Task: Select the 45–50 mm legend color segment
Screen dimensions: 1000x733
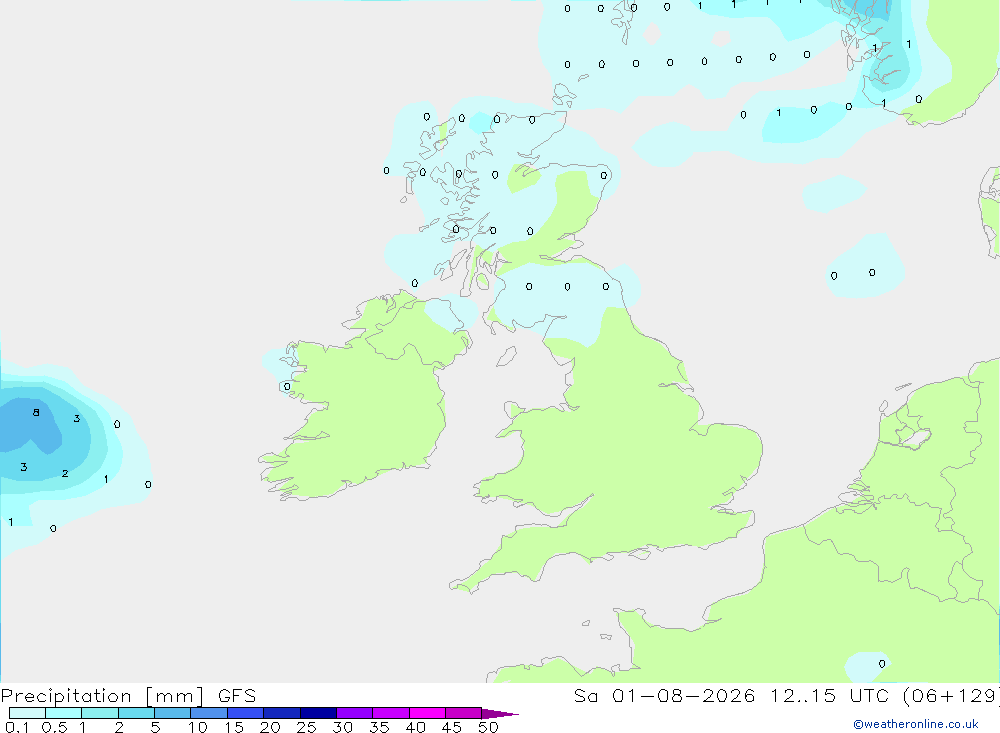Action: coord(463,713)
